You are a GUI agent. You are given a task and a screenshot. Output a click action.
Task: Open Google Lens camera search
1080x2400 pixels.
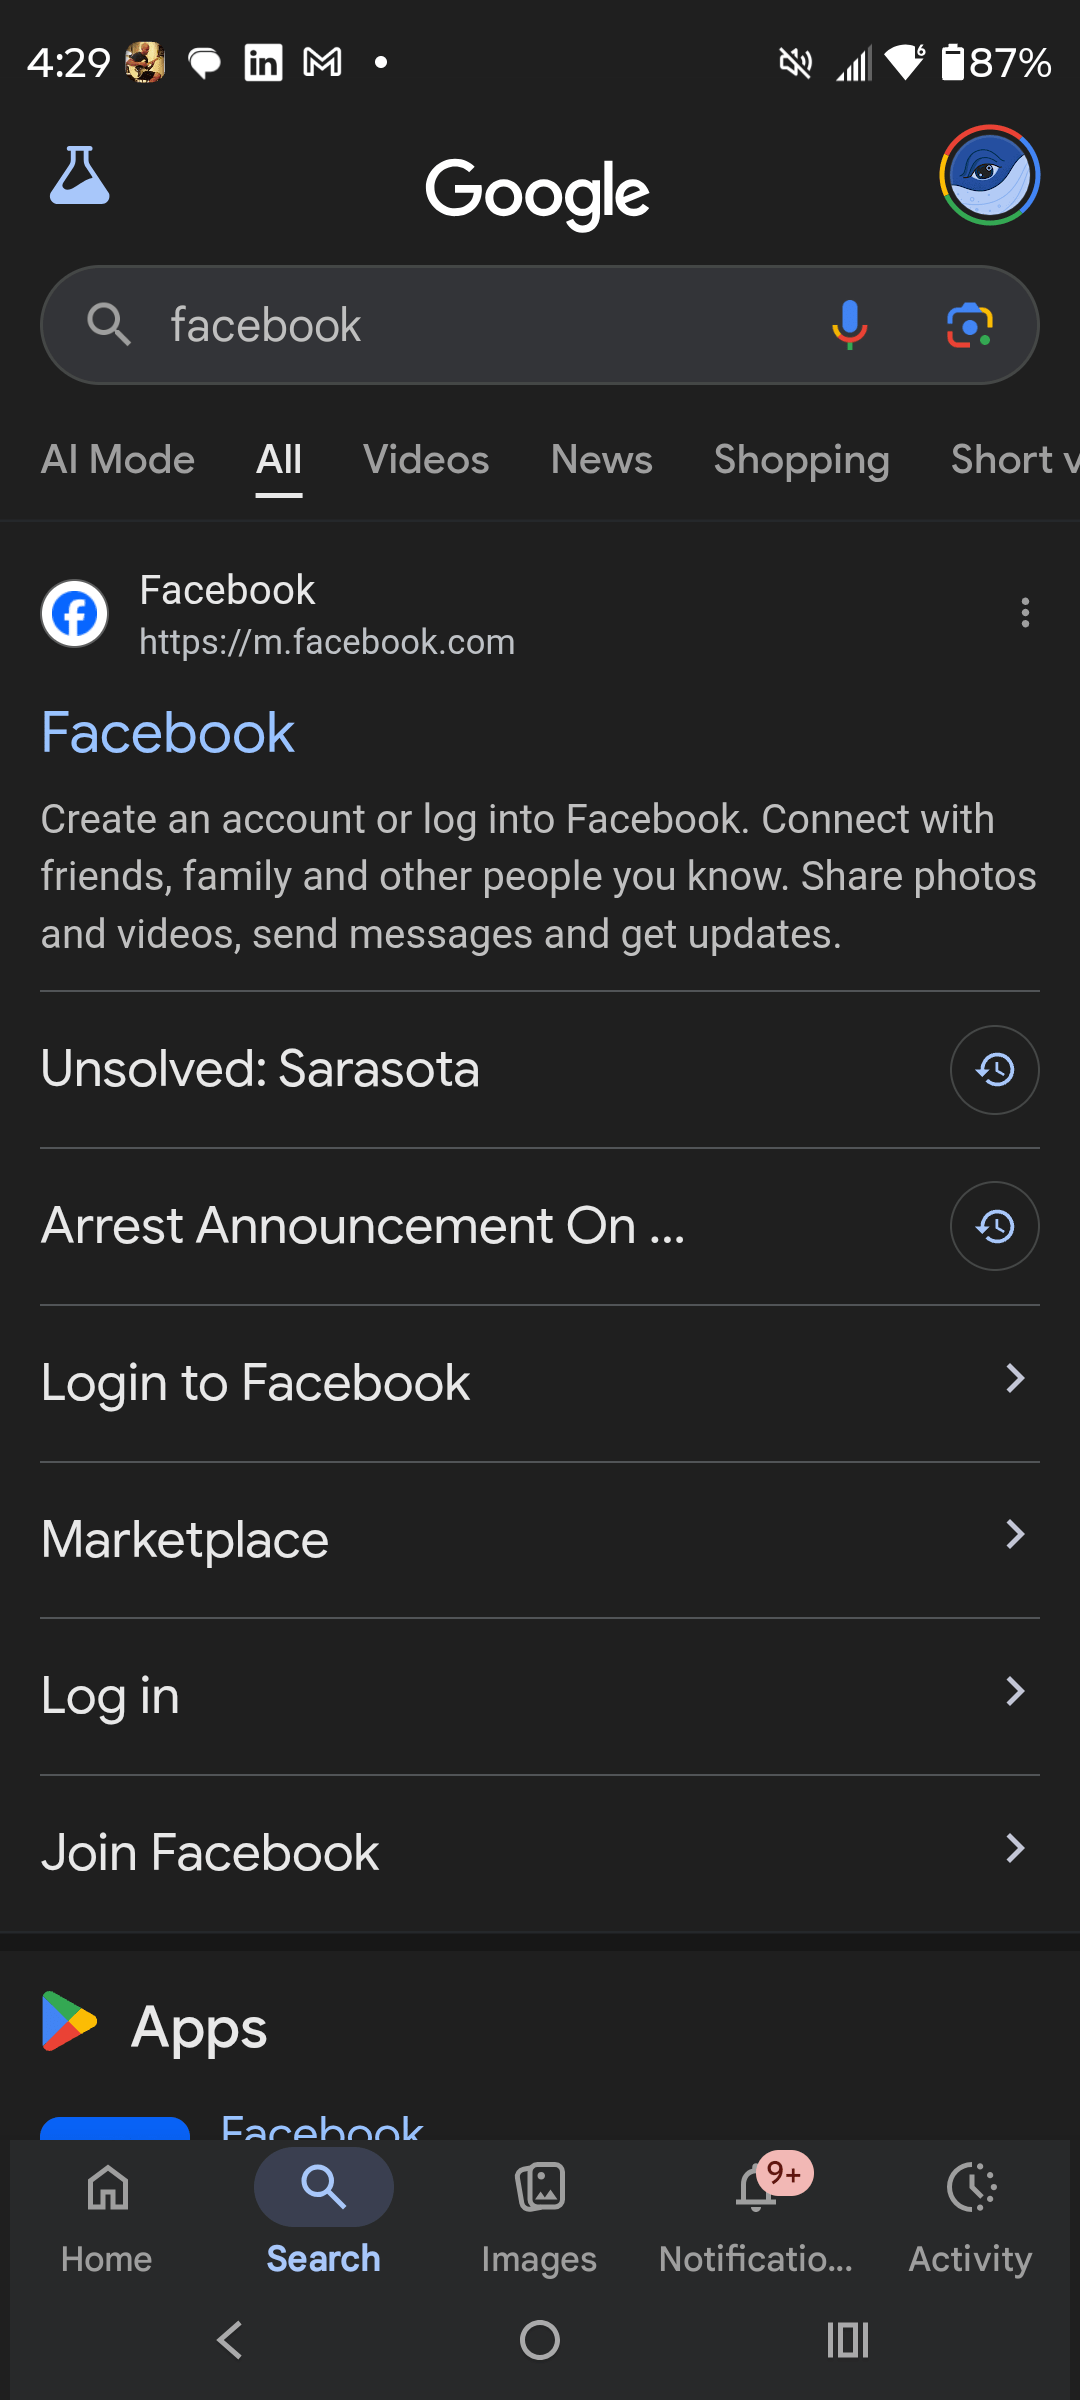pyautogui.click(x=969, y=326)
